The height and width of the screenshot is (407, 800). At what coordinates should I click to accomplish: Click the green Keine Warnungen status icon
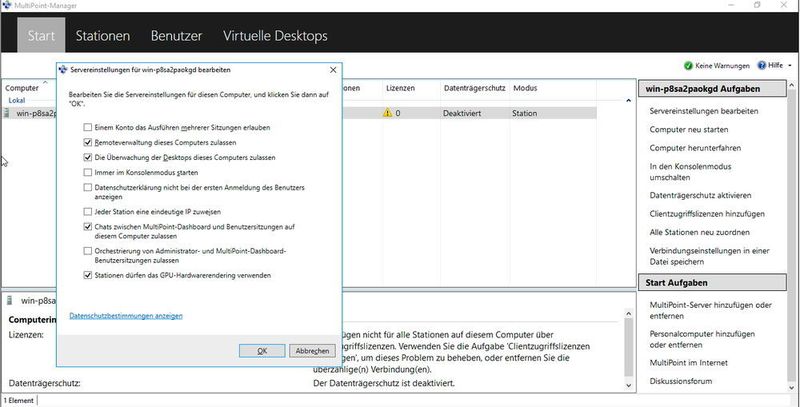pyautogui.click(x=688, y=66)
